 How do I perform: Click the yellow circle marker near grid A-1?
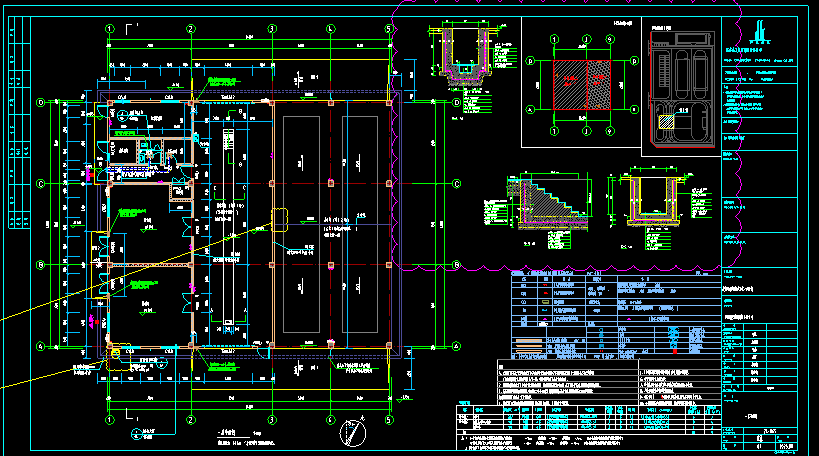(x=113, y=353)
